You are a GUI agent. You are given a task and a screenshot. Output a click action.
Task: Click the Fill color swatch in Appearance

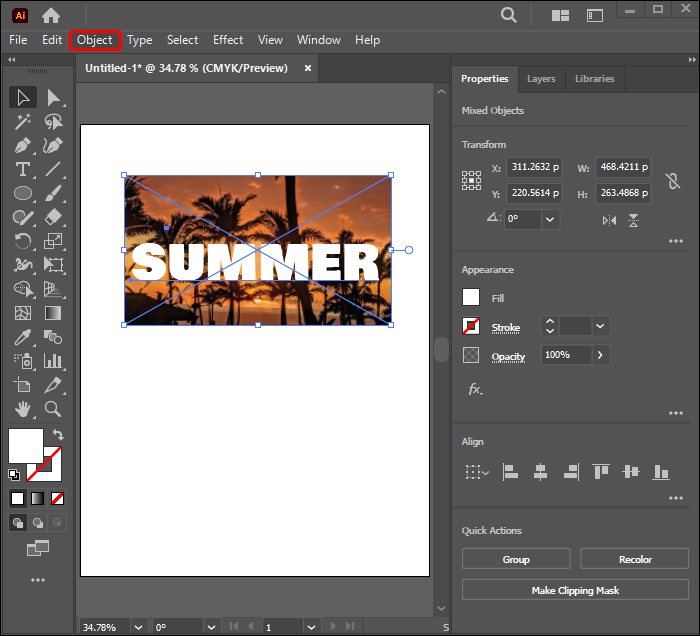[471, 297]
